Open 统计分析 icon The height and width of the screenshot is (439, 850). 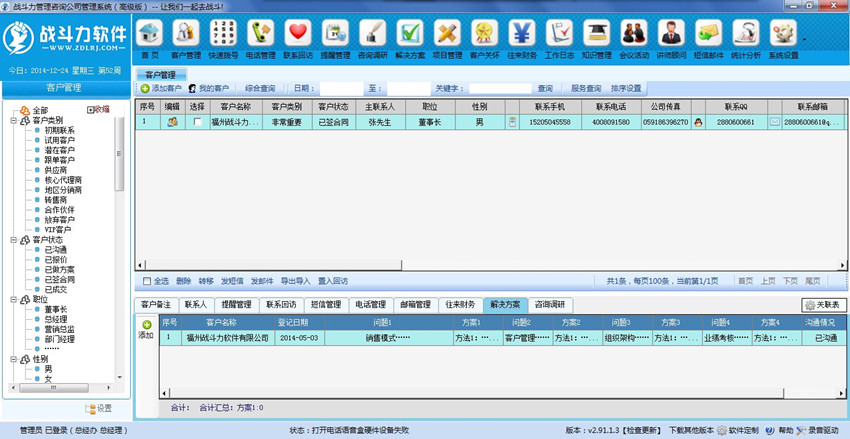746,33
